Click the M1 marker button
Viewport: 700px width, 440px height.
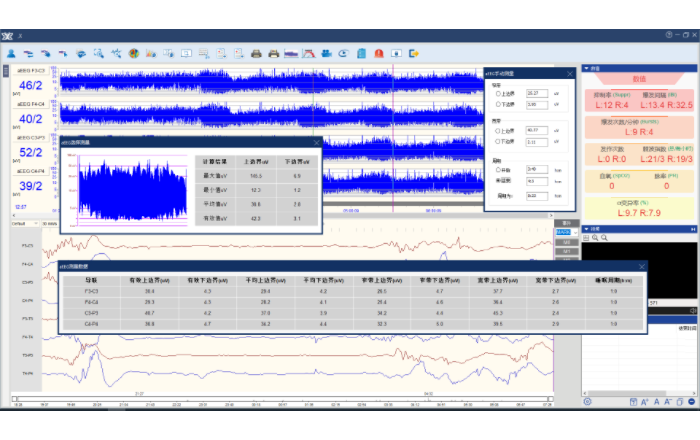point(567,252)
